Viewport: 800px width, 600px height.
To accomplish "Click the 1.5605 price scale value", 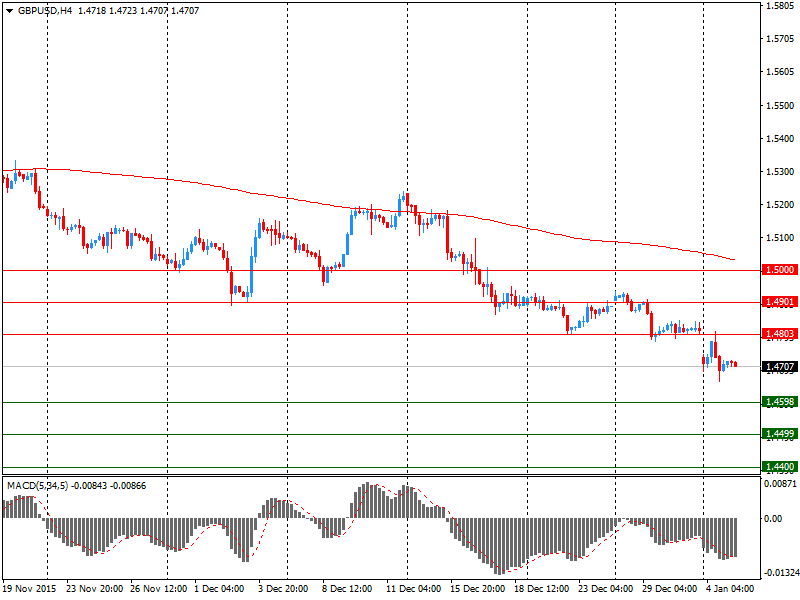I will pyautogui.click(x=780, y=72).
